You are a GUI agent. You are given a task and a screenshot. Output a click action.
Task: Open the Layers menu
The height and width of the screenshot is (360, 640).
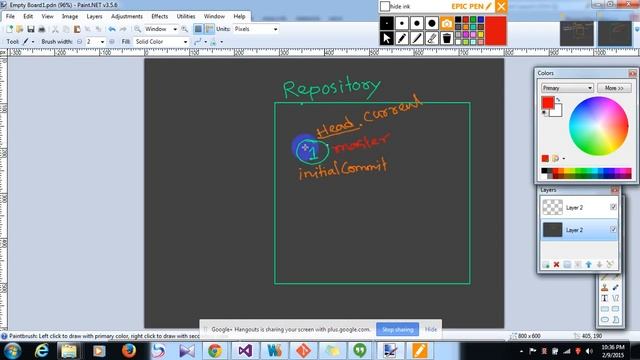tap(94, 16)
